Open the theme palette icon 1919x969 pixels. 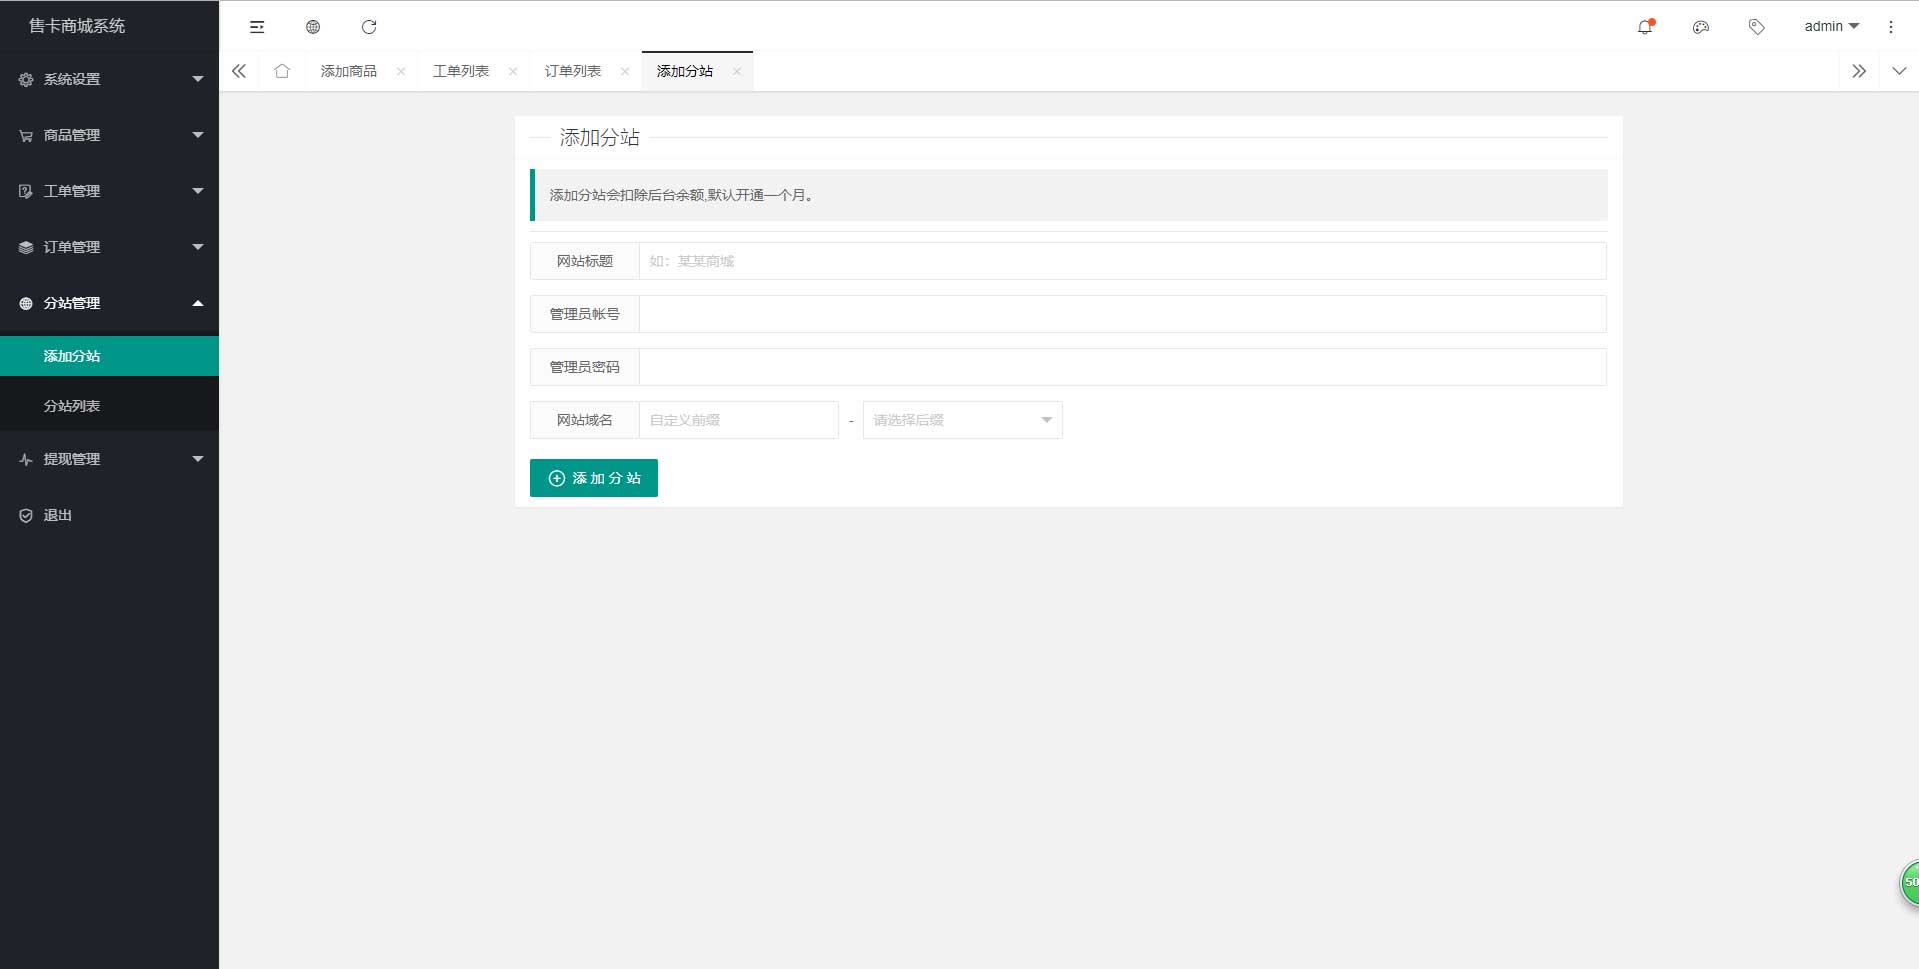pyautogui.click(x=1699, y=27)
